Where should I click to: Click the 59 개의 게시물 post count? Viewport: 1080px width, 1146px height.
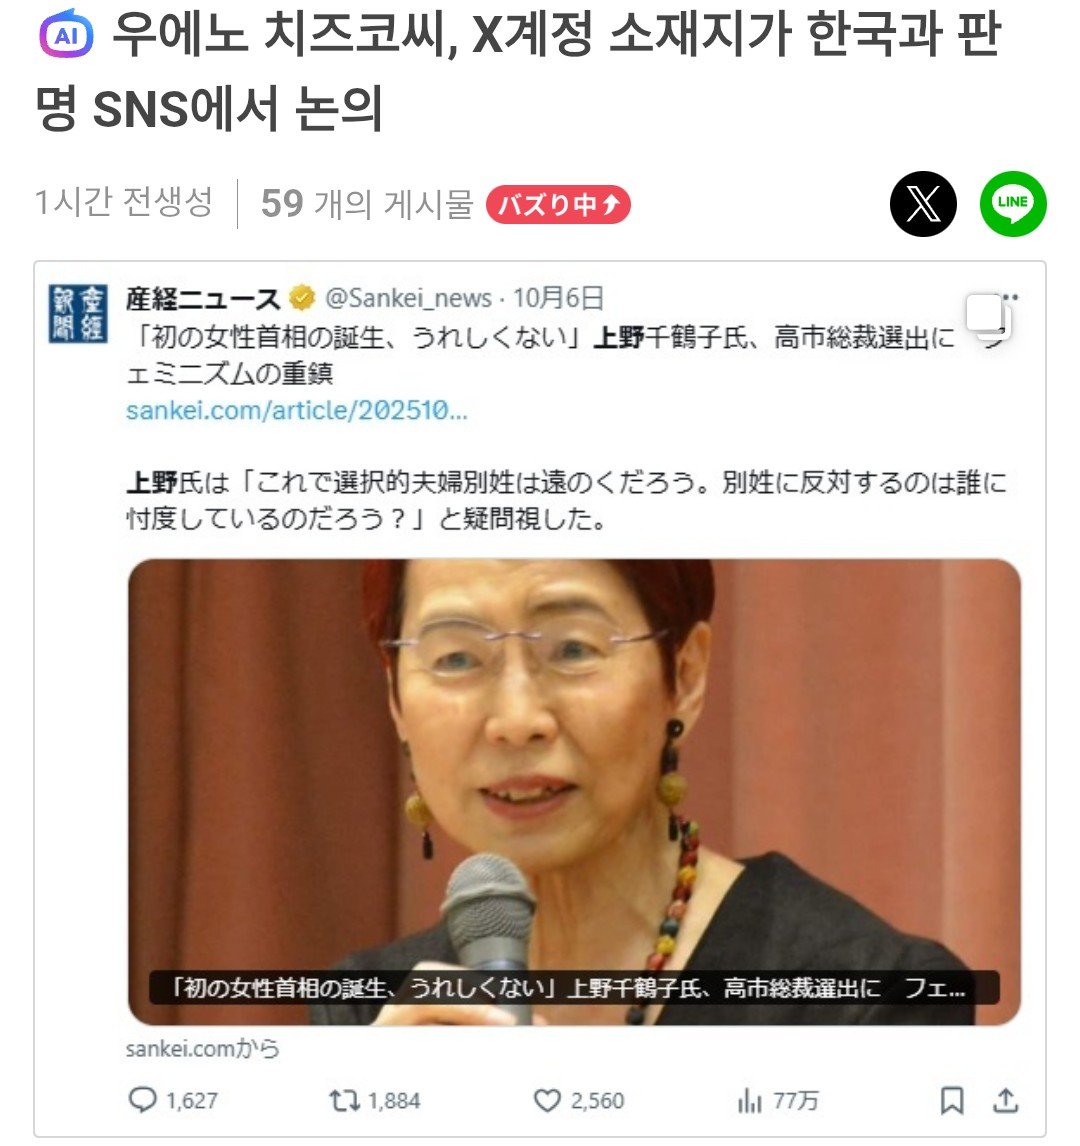click(x=368, y=203)
